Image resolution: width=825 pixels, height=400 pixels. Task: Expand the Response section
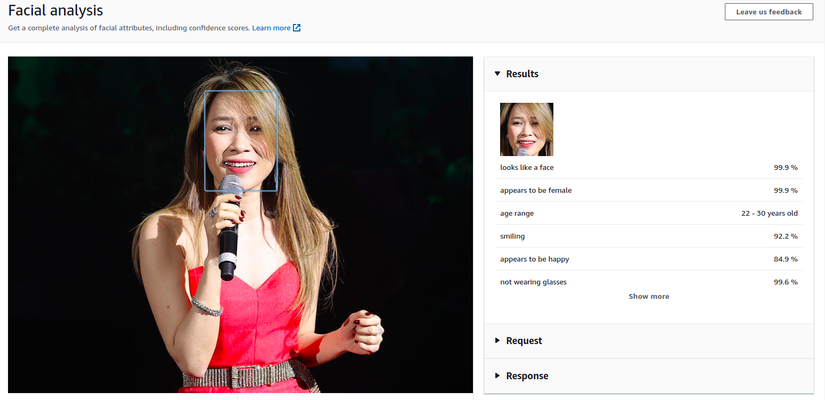(x=649, y=376)
